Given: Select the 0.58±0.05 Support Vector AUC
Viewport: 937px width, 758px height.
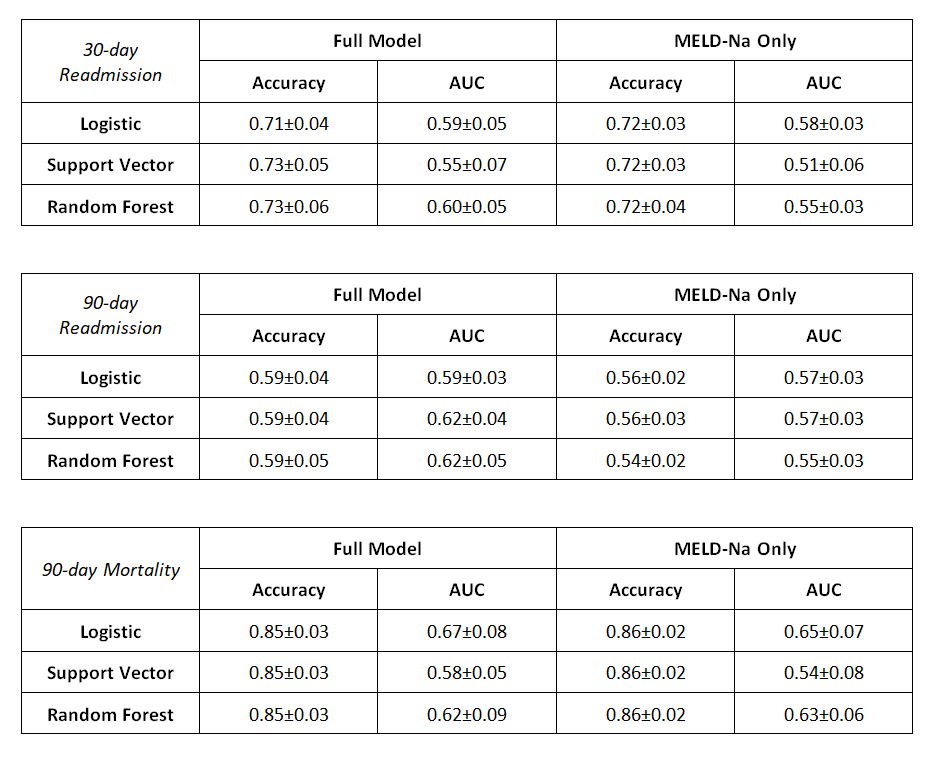Looking at the screenshot, I should [x=466, y=673].
